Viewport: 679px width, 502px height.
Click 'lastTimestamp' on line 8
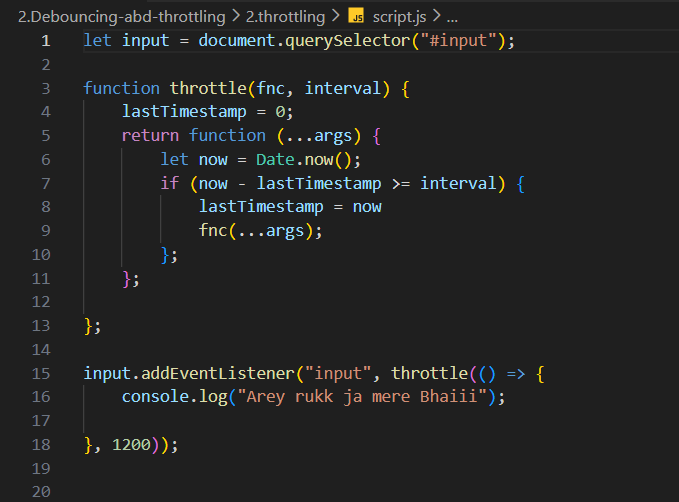coord(261,207)
